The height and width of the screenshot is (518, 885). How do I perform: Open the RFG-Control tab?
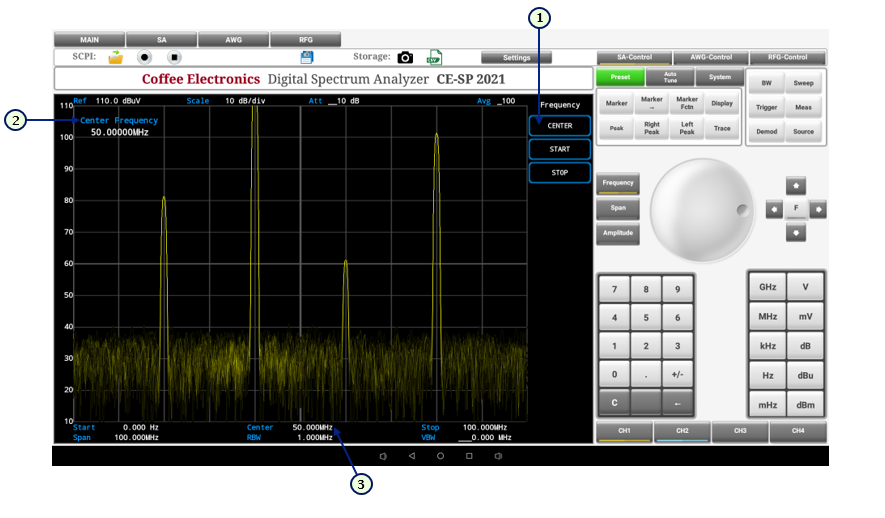(788, 58)
